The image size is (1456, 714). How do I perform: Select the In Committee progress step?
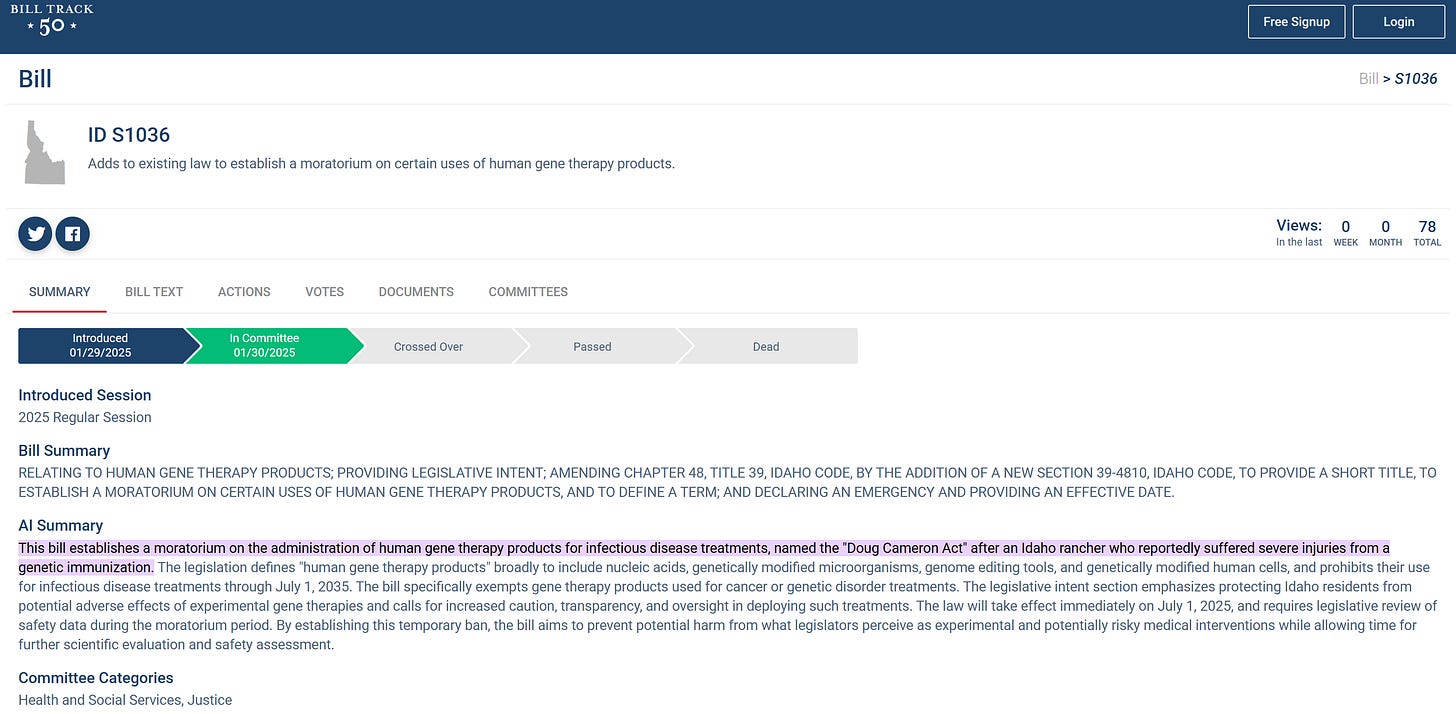[266, 346]
